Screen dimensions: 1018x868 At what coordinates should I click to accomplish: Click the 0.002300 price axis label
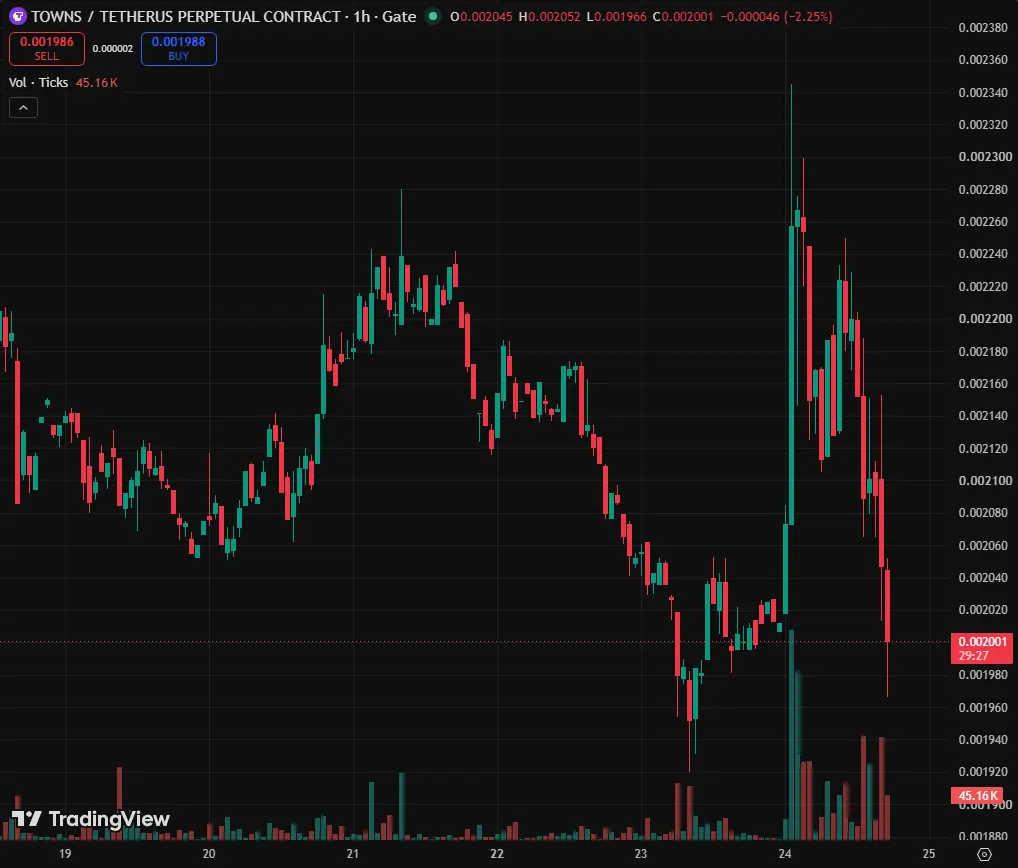tap(985, 156)
